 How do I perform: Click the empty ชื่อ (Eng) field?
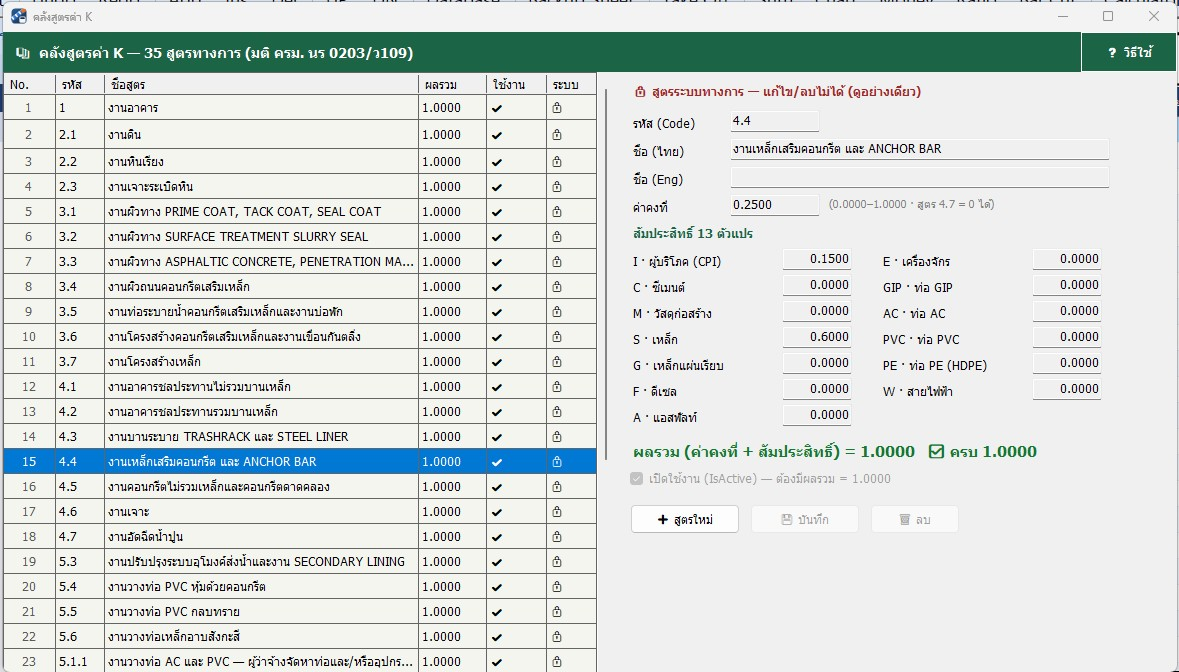(920, 177)
